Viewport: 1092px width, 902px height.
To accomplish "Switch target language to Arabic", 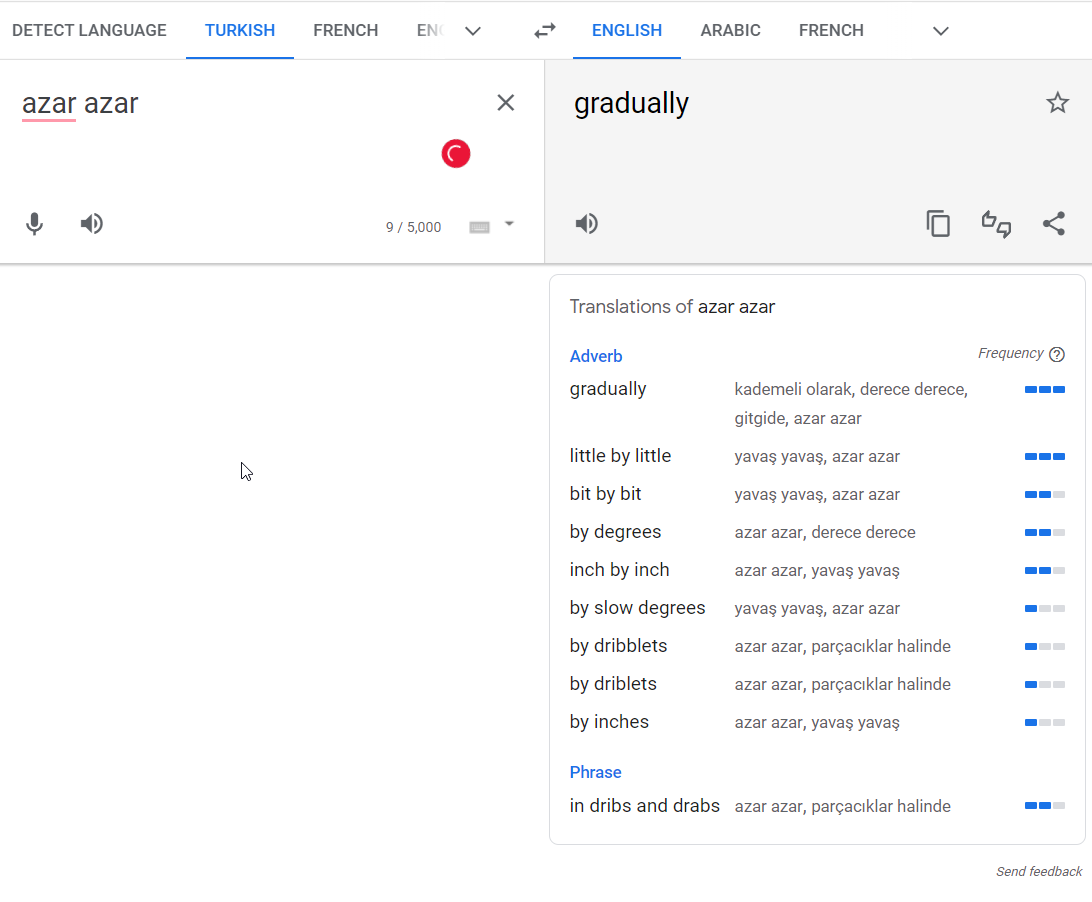I will [x=730, y=31].
